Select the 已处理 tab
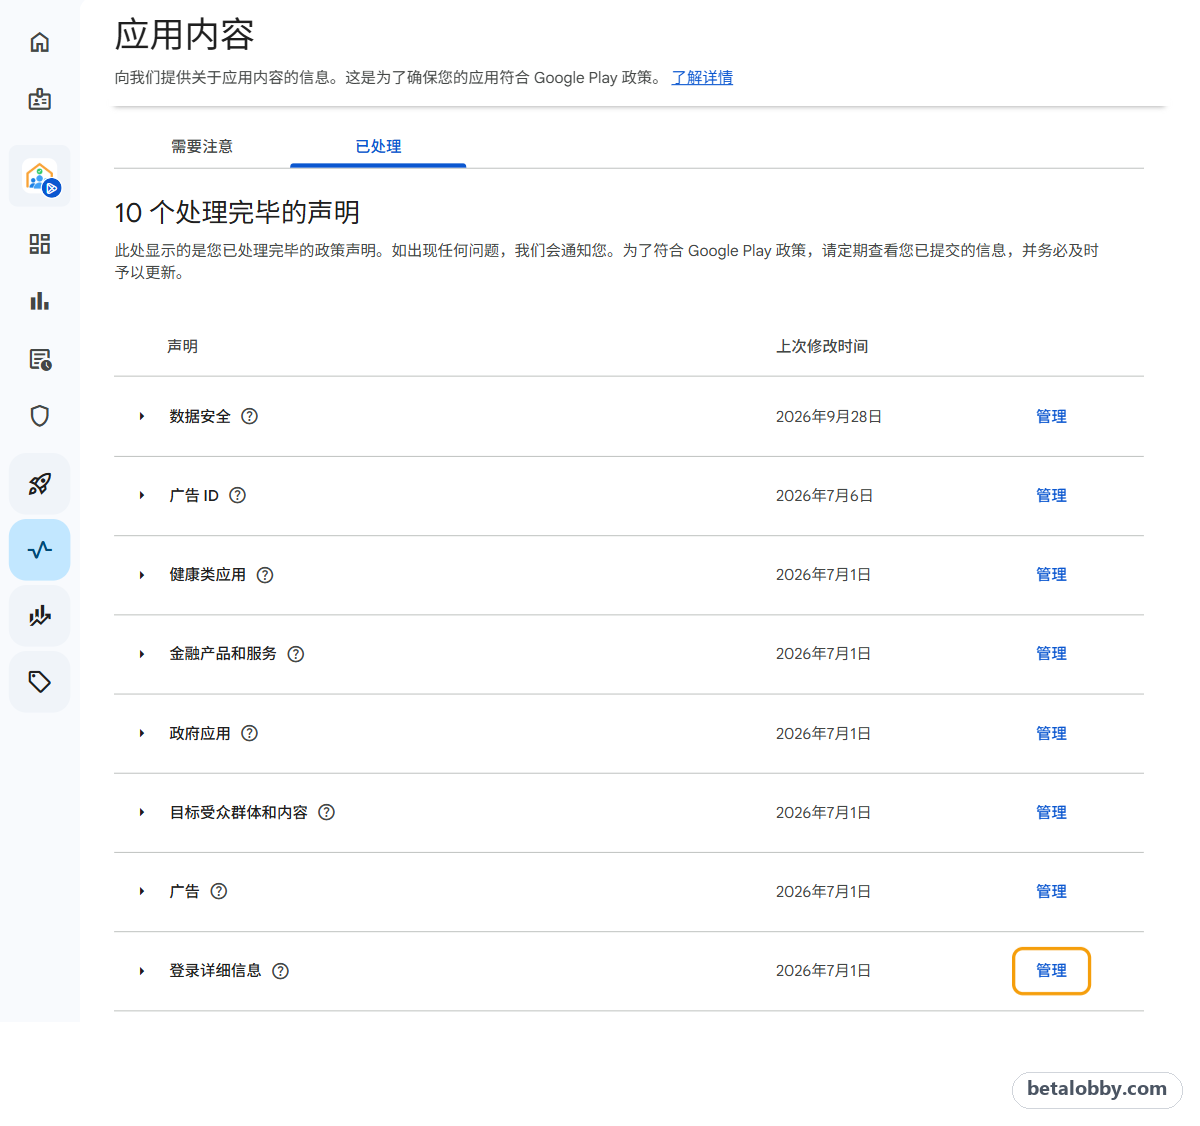1200x1126 pixels. click(x=378, y=146)
